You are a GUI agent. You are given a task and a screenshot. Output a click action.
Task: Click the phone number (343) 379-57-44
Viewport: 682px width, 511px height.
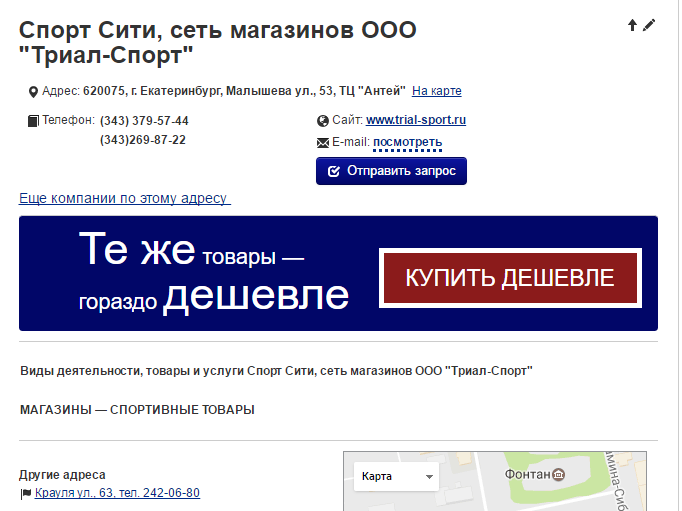coord(144,120)
